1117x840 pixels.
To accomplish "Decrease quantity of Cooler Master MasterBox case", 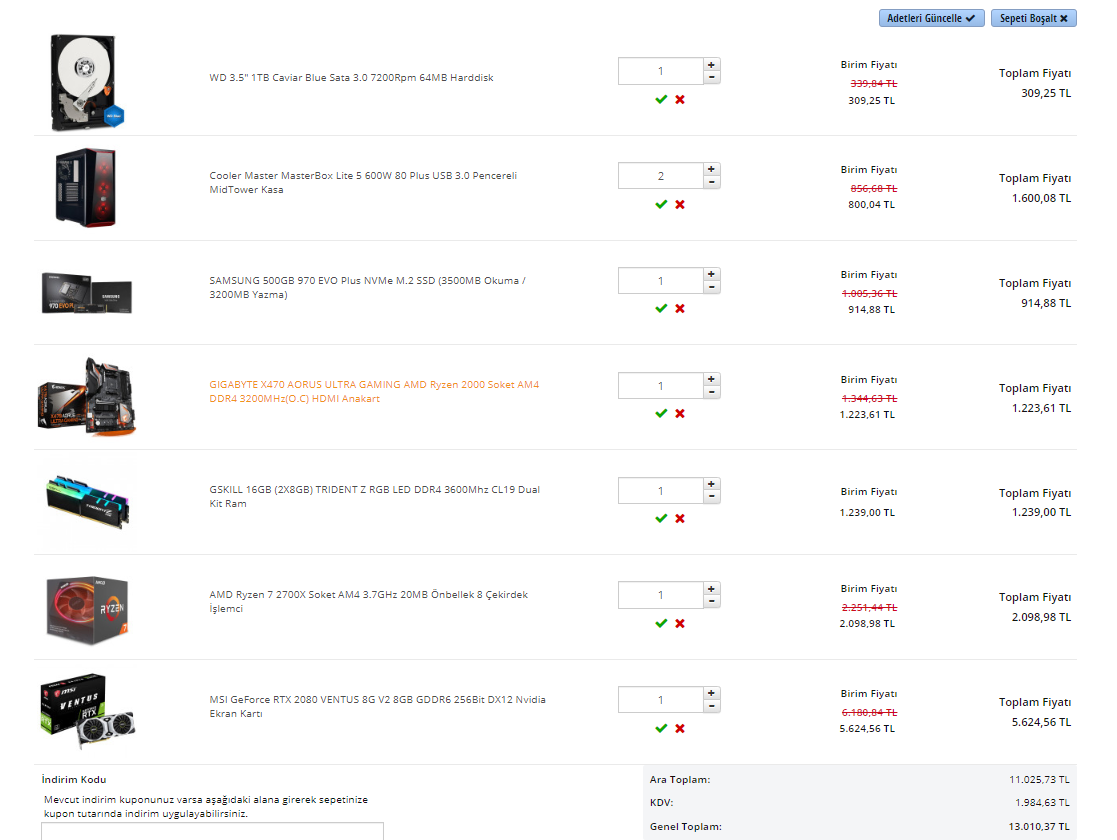I will tap(711, 182).
